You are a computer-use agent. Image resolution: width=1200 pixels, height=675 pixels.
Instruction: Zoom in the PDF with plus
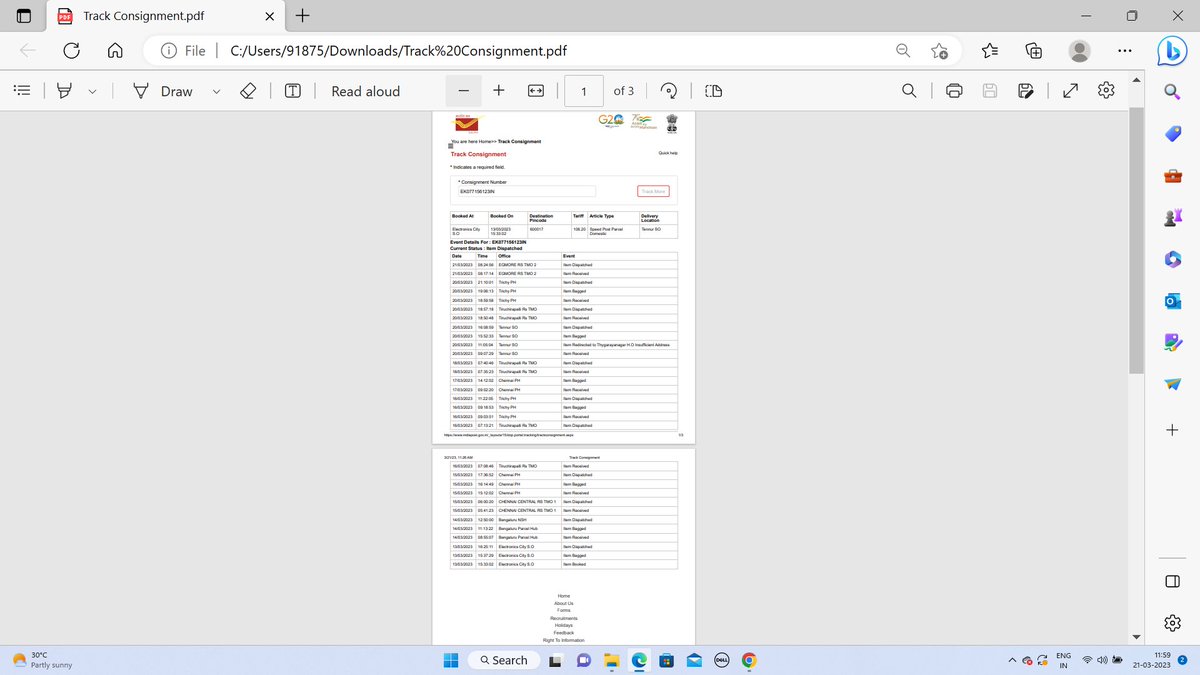tap(499, 91)
